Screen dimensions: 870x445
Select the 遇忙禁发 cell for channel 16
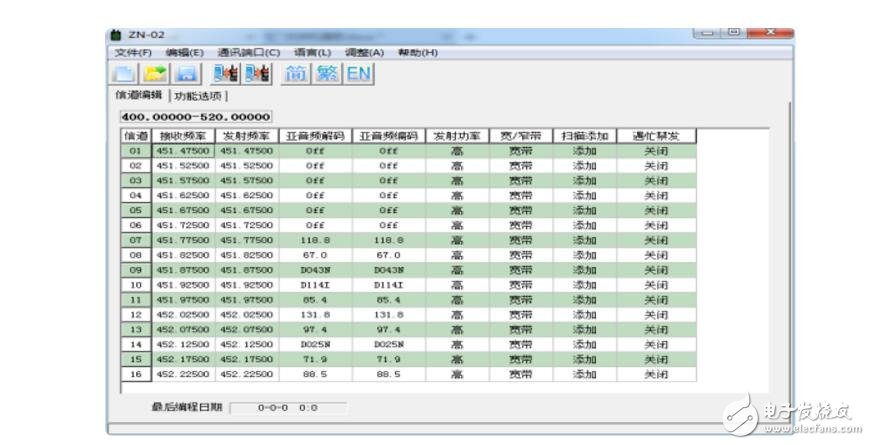pos(655,374)
